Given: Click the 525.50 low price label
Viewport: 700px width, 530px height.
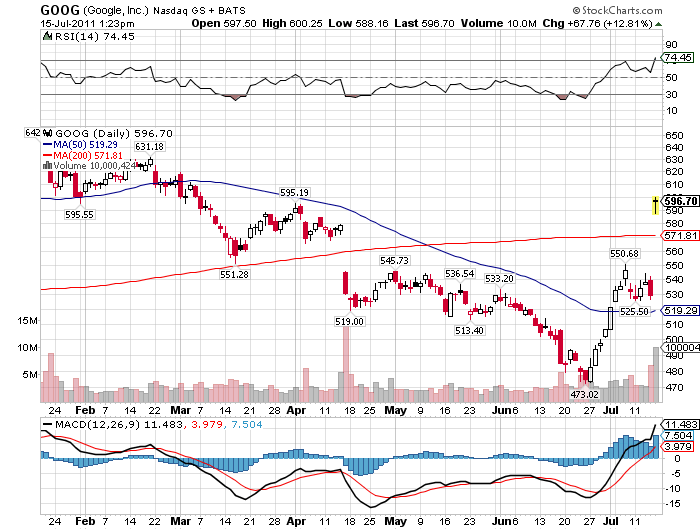Looking at the screenshot, I should click(x=634, y=311).
